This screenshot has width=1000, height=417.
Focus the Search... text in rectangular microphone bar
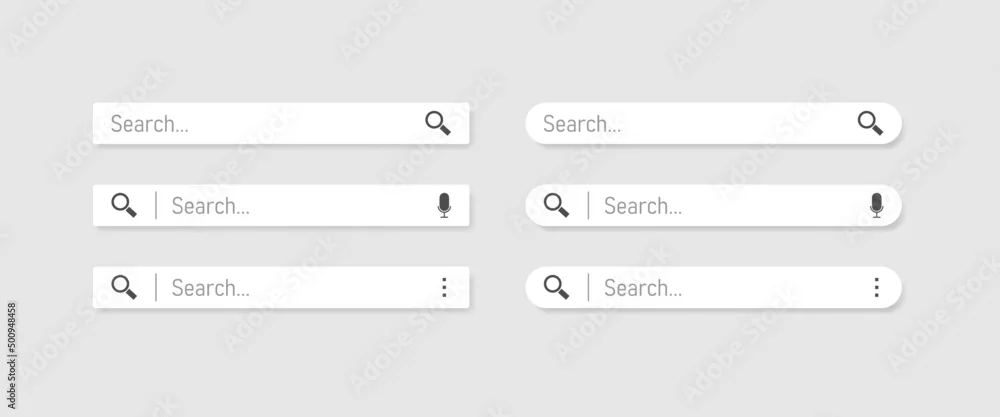pos(210,206)
